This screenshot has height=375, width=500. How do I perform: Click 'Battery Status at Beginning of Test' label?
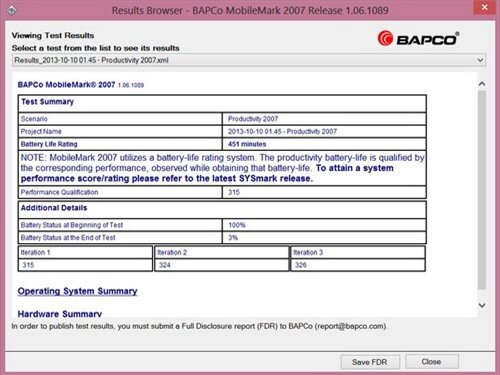coord(72,225)
